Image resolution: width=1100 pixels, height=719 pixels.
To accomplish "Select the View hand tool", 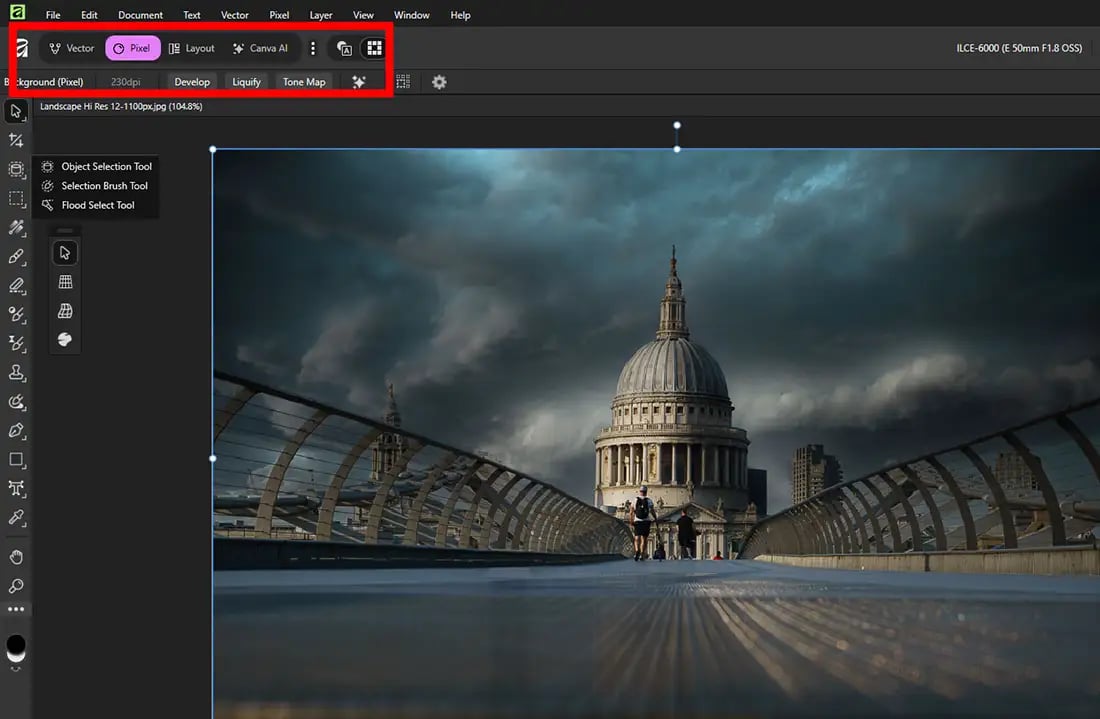I will [16, 557].
